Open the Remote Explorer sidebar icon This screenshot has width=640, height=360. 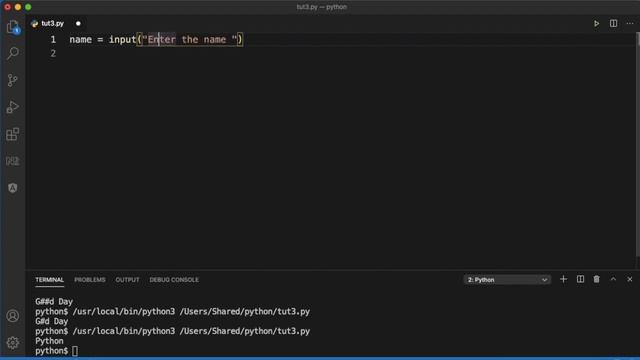(13, 161)
